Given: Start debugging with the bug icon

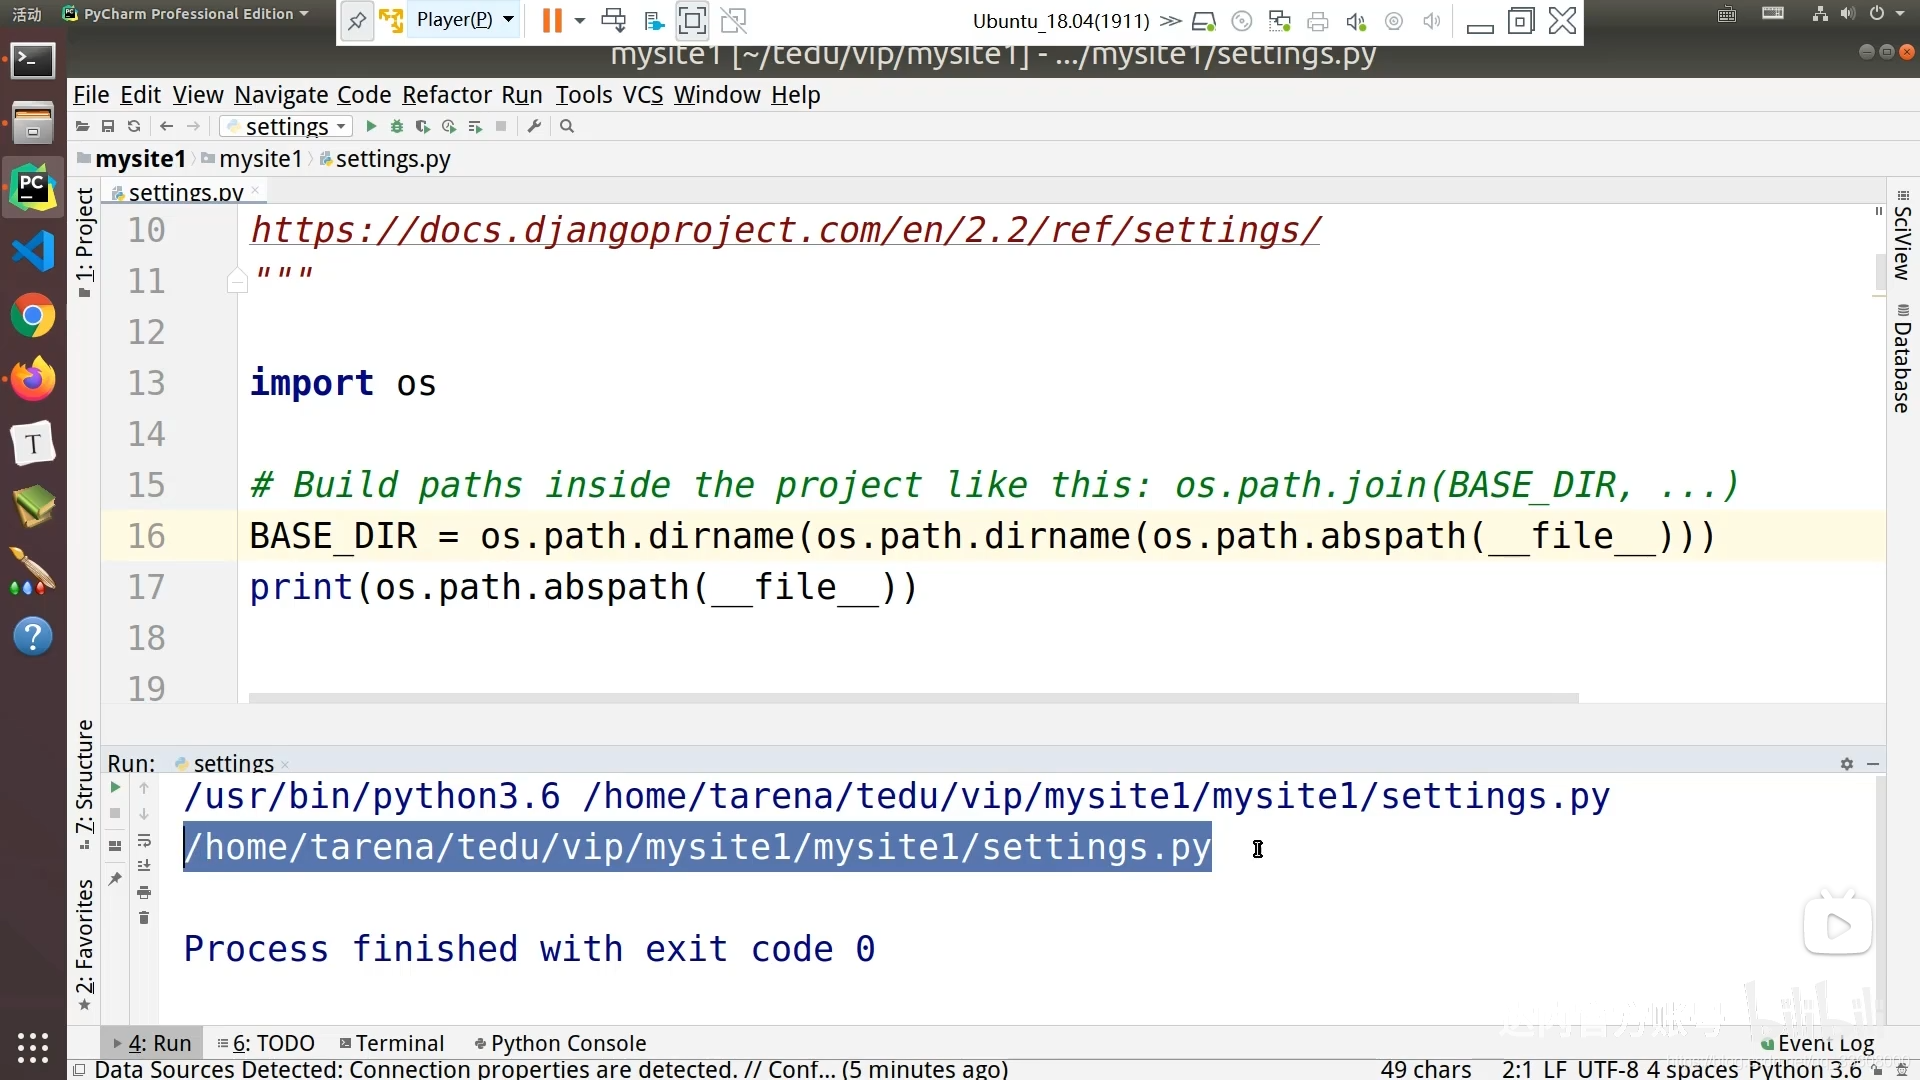Looking at the screenshot, I should [x=397, y=127].
